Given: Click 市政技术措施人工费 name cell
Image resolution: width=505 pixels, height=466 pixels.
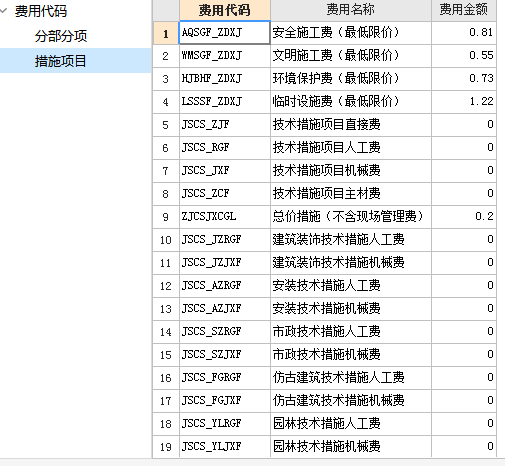Looking at the screenshot, I should click(351, 332).
